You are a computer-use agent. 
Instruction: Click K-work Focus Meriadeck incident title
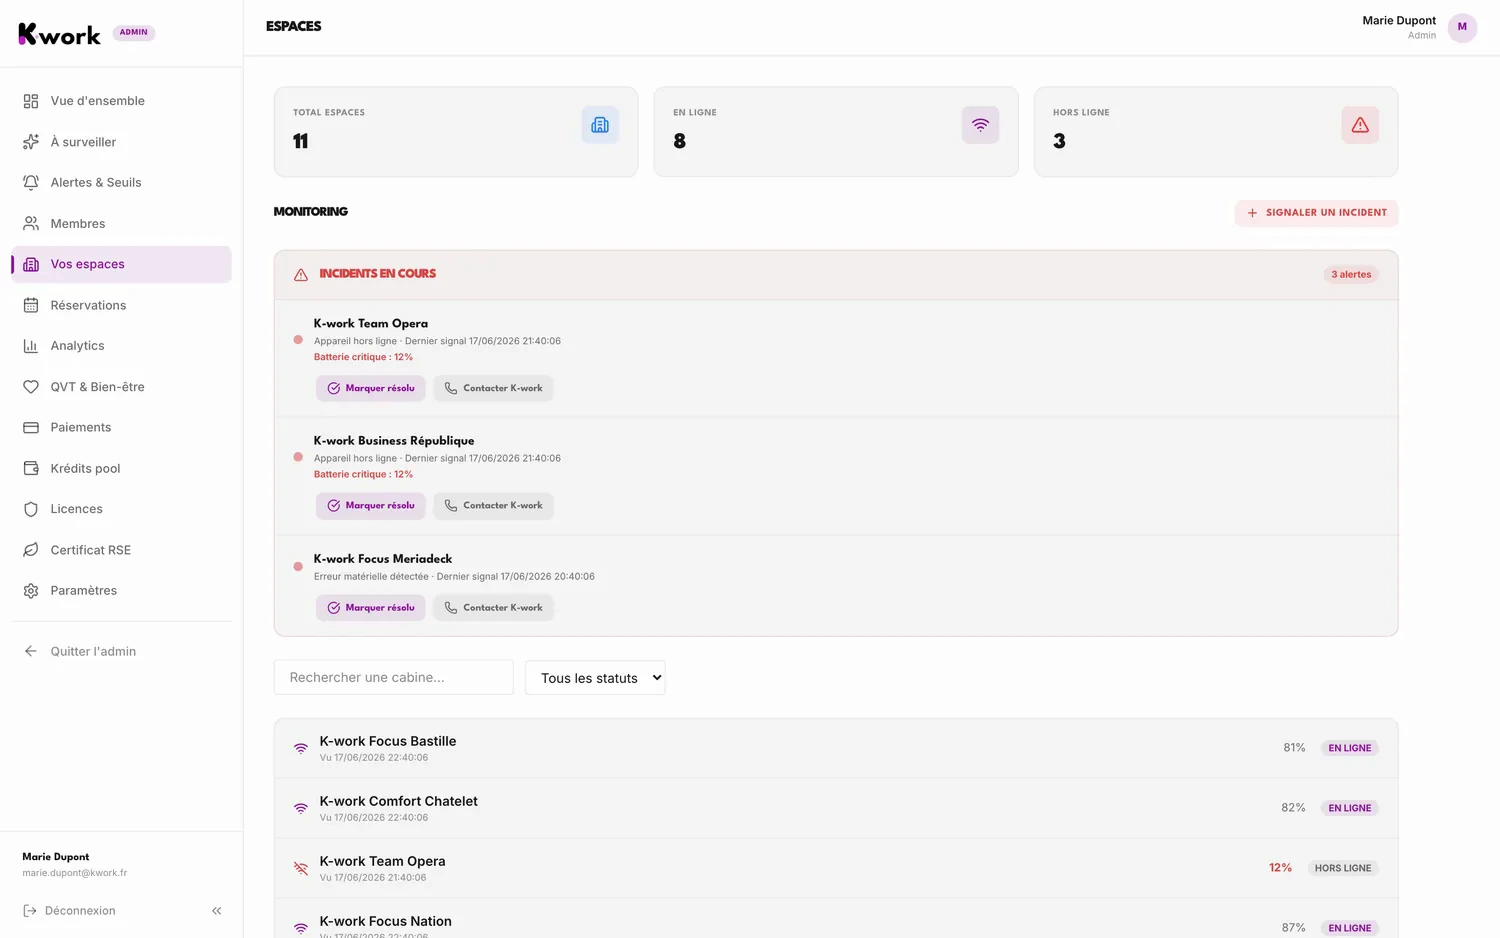pos(383,559)
